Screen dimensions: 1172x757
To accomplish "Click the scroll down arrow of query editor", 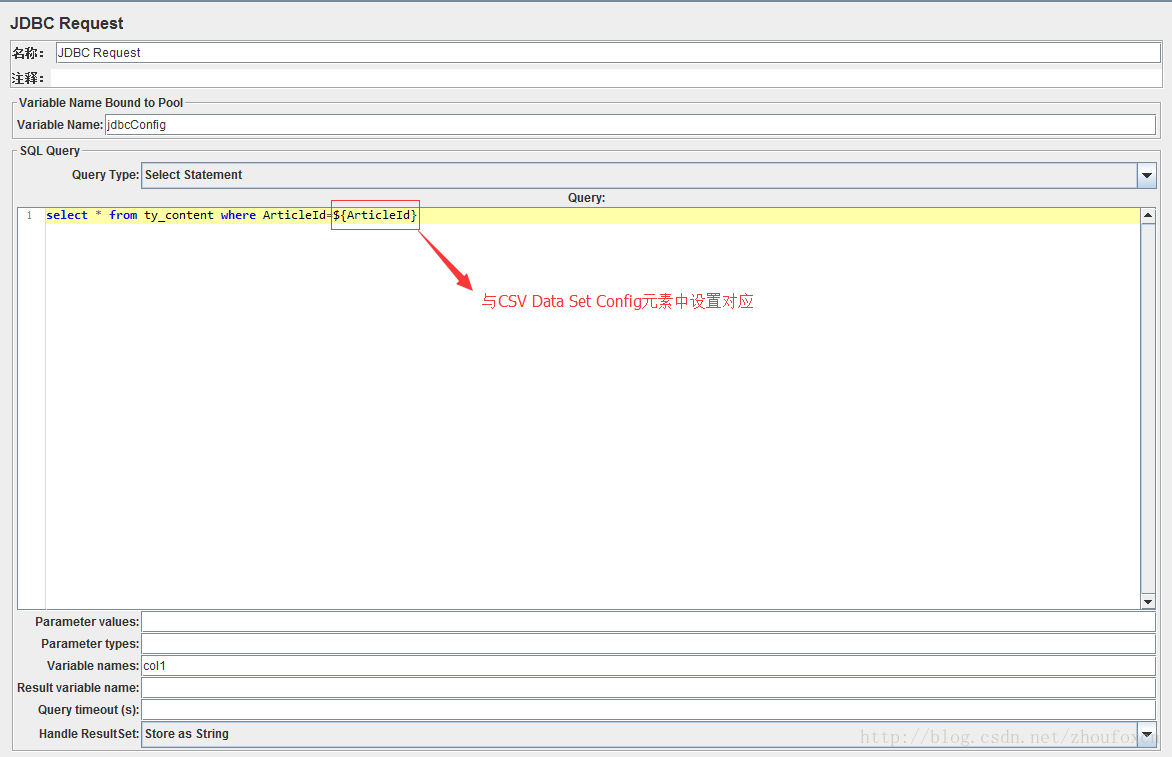I will pos(1148,602).
